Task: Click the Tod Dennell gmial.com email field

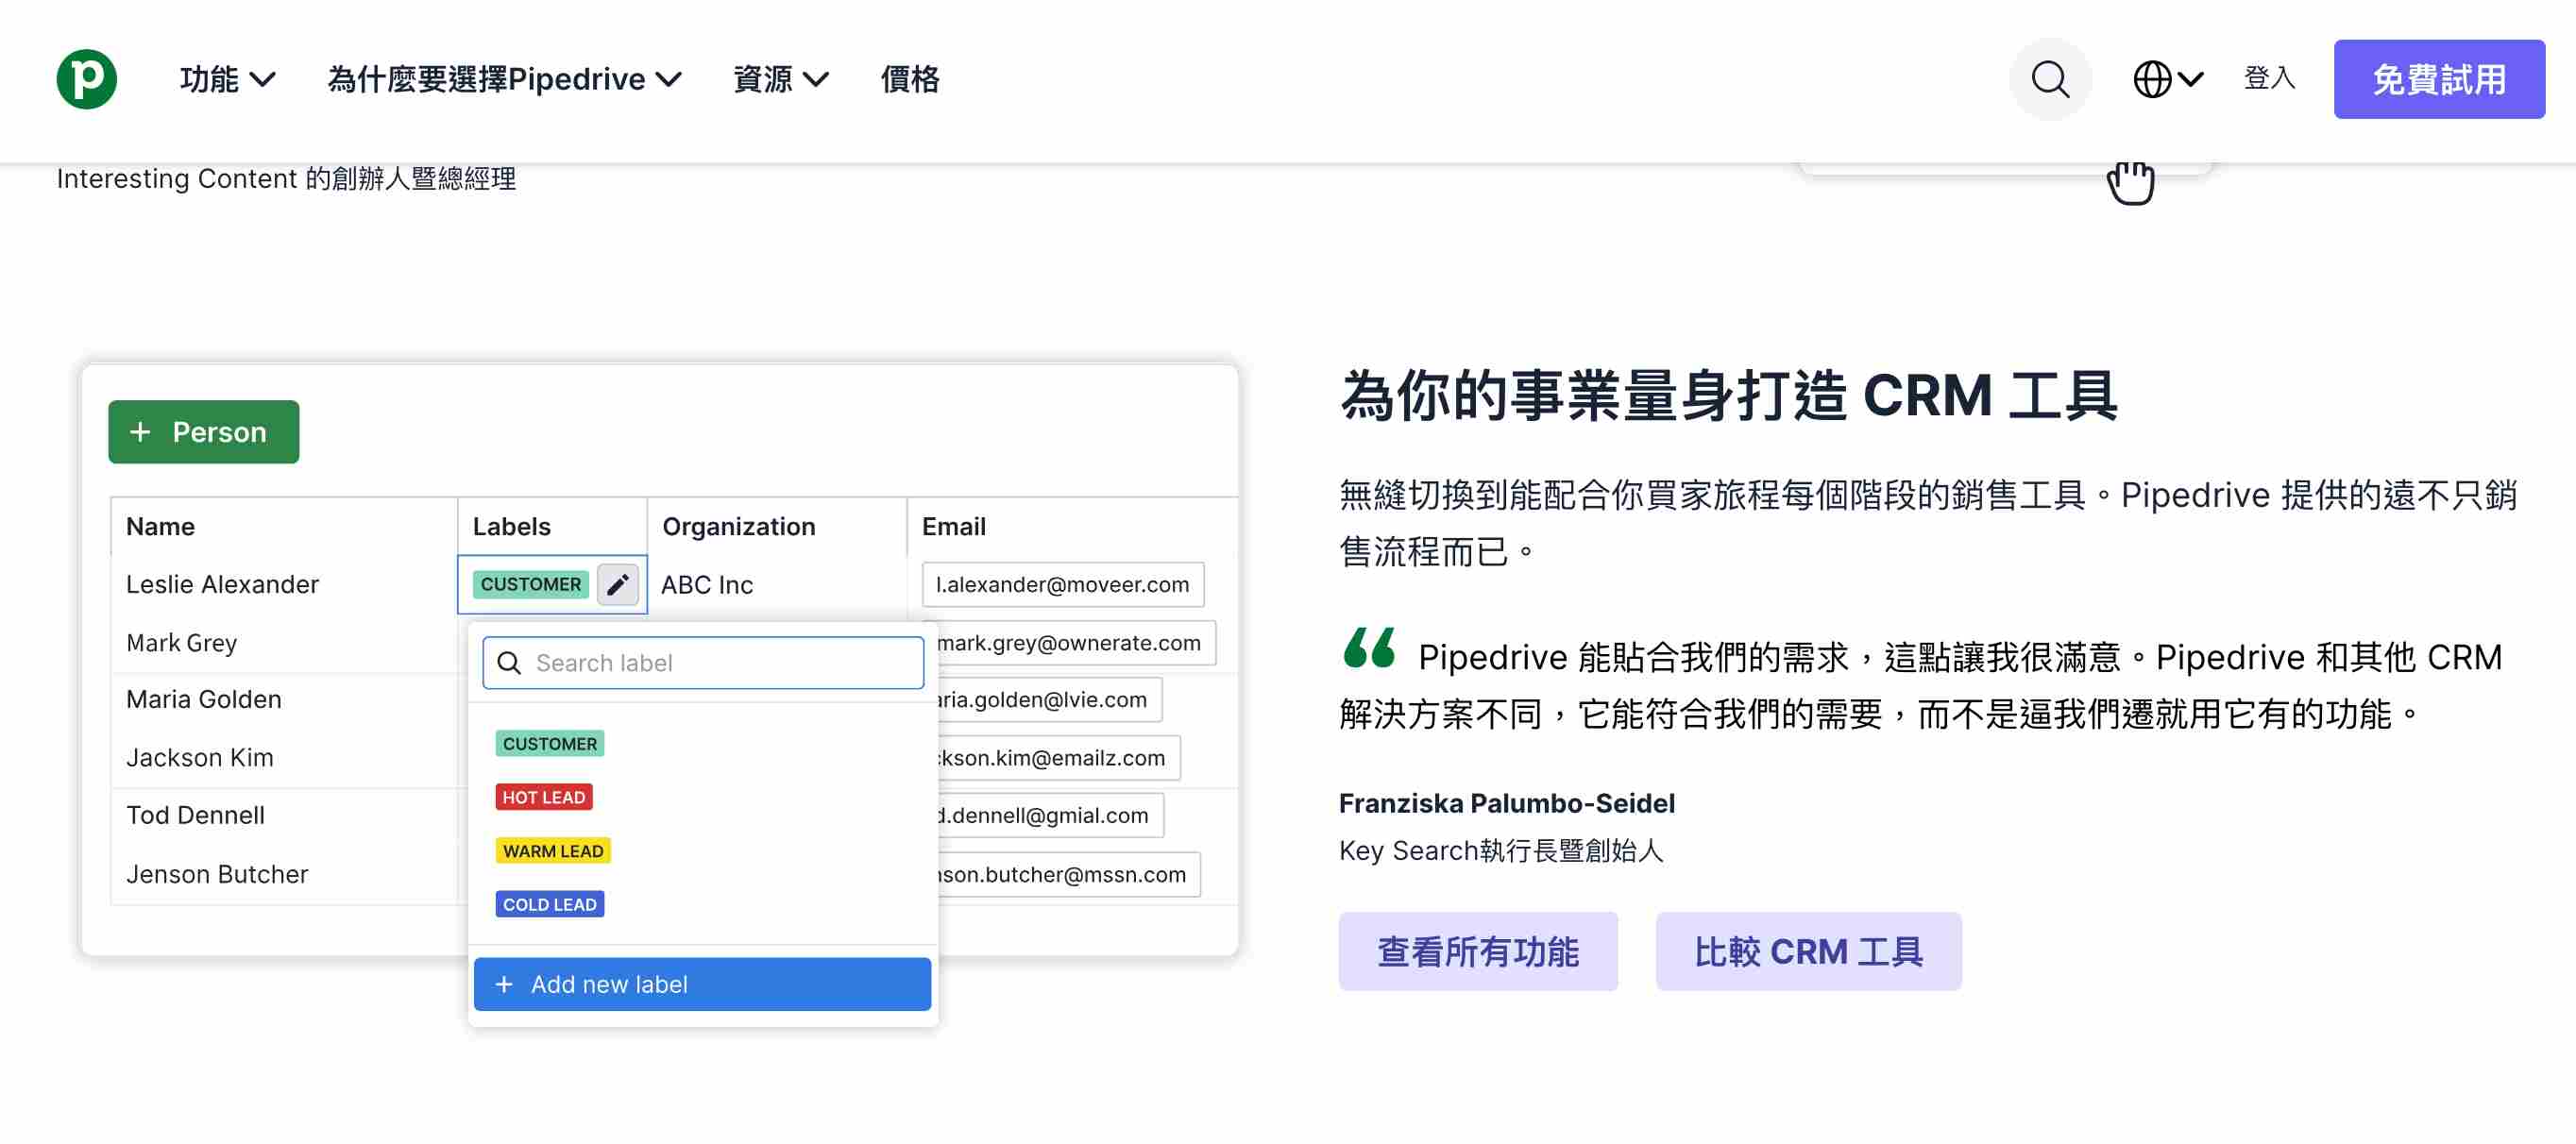Action: 1051,815
